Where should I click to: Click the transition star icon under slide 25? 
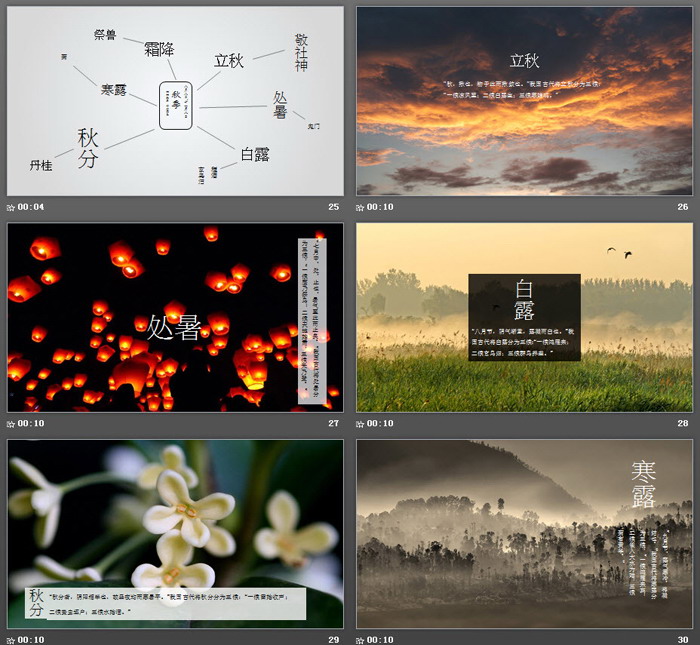[x=11, y=207]
